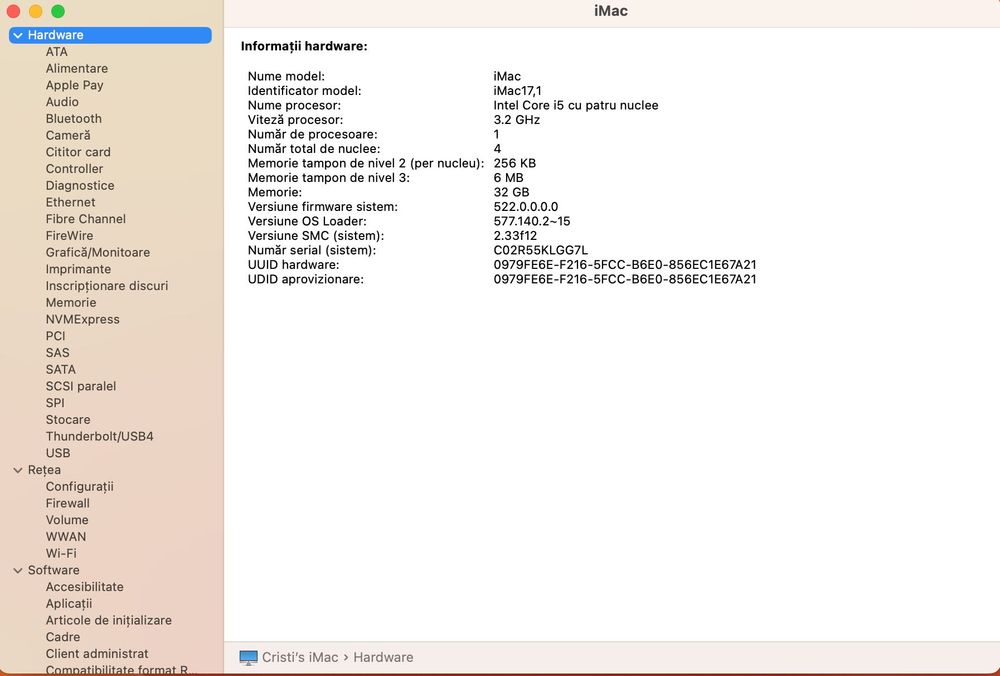Screen dimensions: 1000x676
Task: Click the UUID hardware value
Action: [x=625, y=265]
